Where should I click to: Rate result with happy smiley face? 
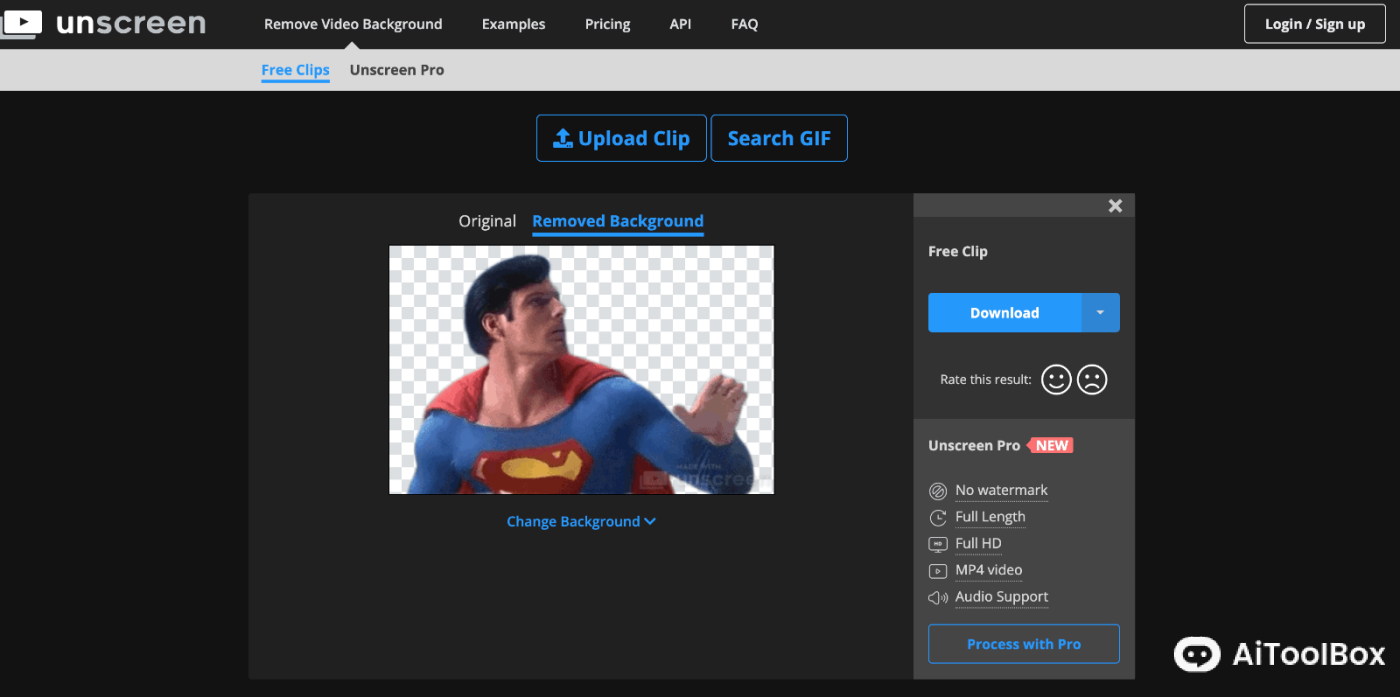click(x=1056, y=380)
